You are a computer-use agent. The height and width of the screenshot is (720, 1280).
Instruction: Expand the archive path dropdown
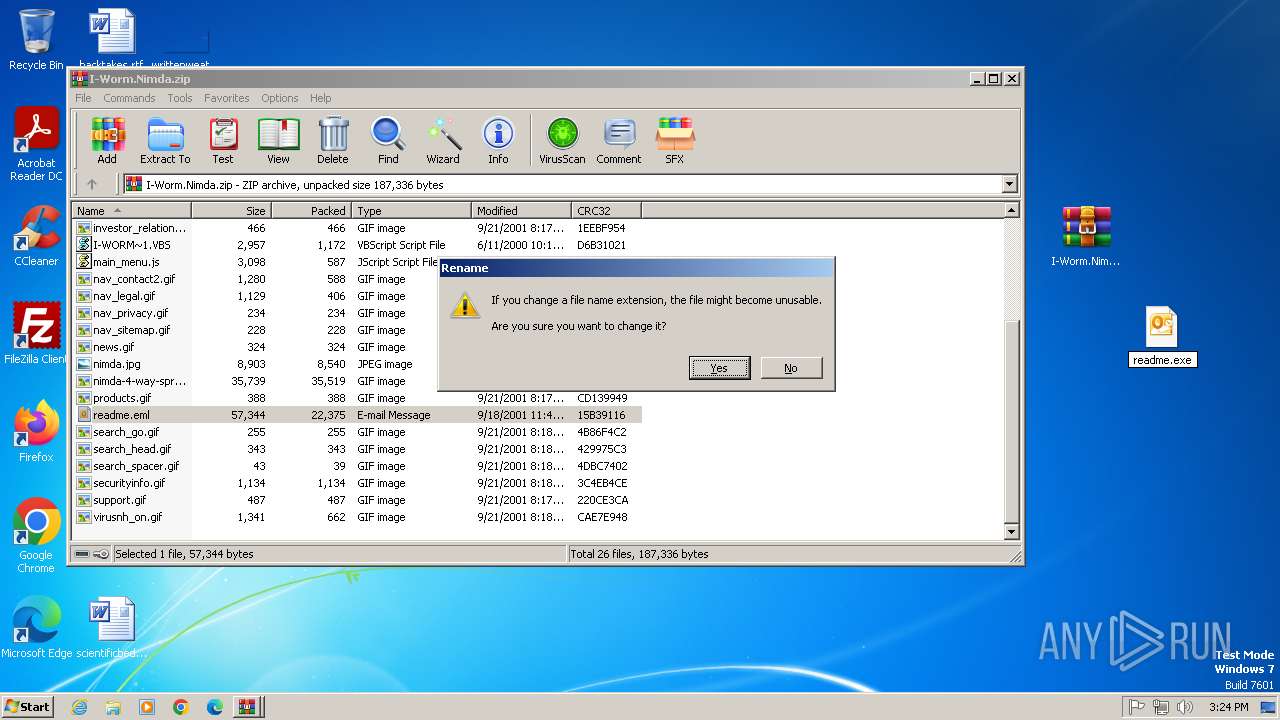[1009, 184]
